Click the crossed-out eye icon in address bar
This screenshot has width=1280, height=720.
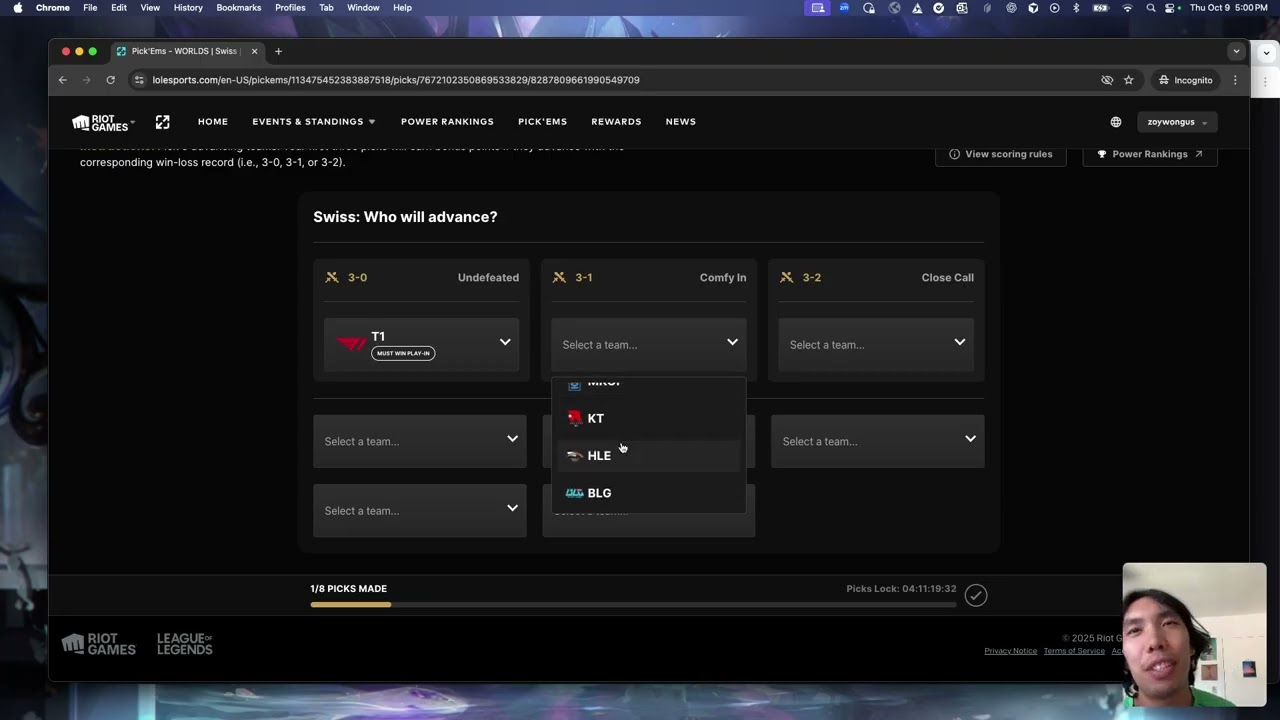pos(1107,80)
